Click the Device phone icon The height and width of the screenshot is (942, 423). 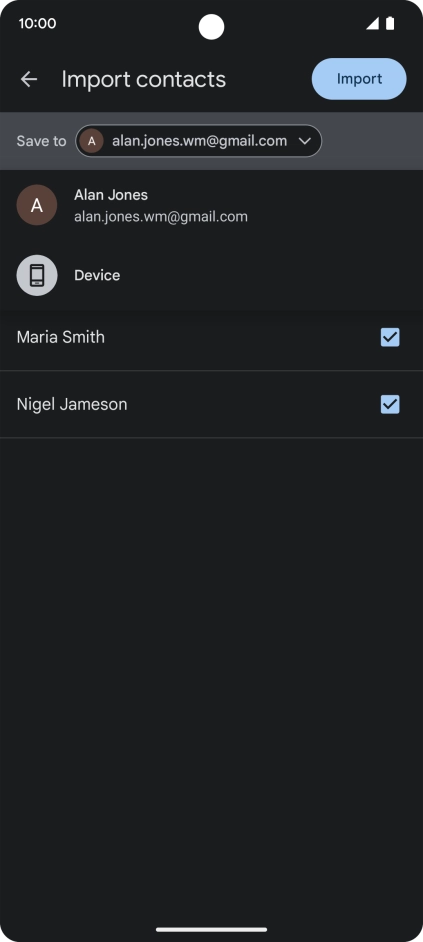tap(37, 275)
